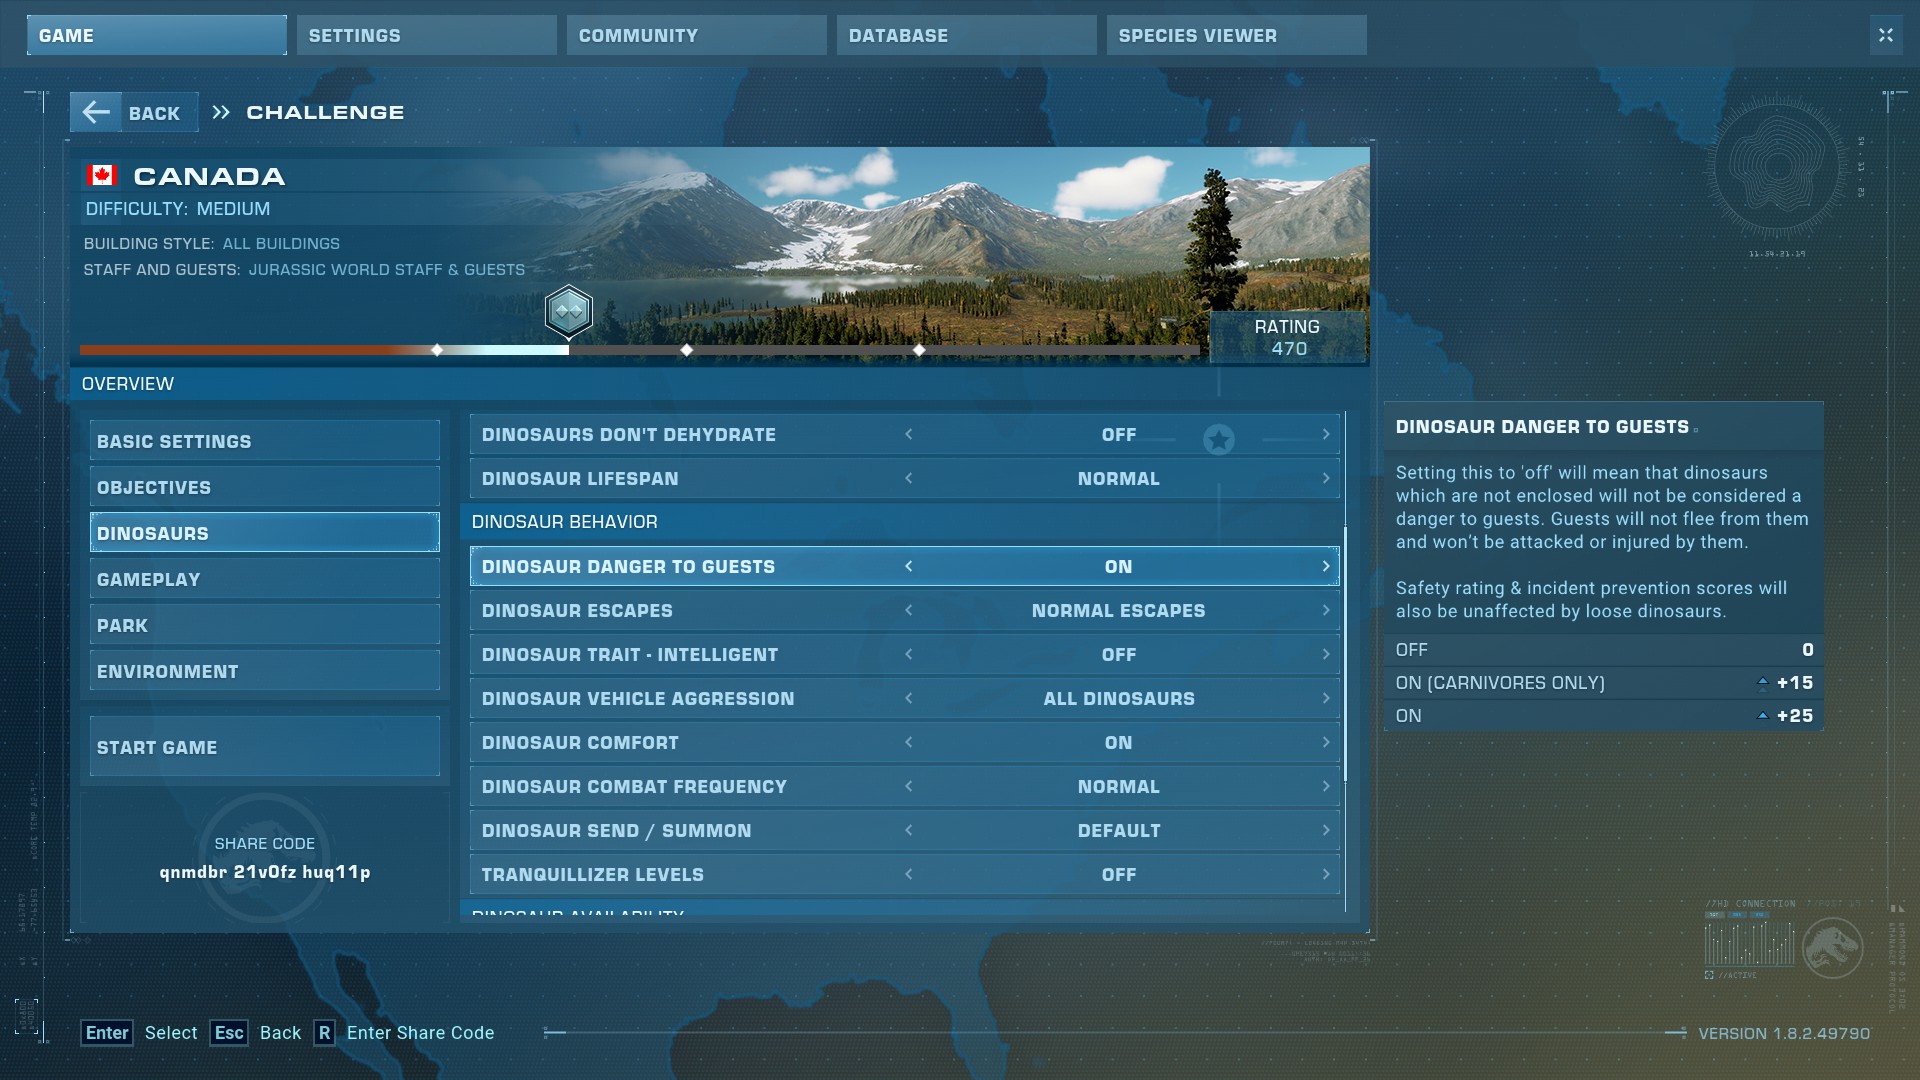1920x1080 pixels.
Task: Click the settings list vertical scrollbar
Action: click(1346, 654)
